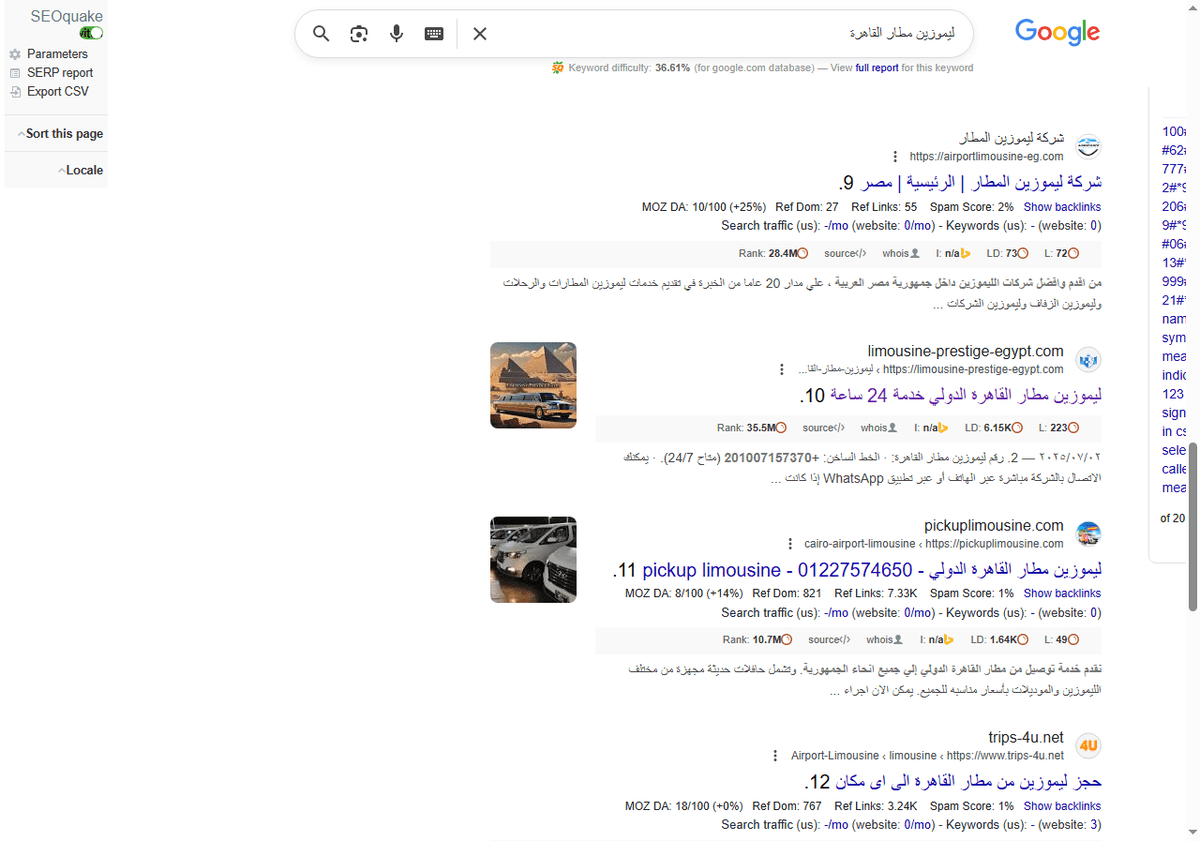The height and width of the screenshot is (841, 1200).
Task: Click LD 73 value in result 9
Action: (1011, 254)
